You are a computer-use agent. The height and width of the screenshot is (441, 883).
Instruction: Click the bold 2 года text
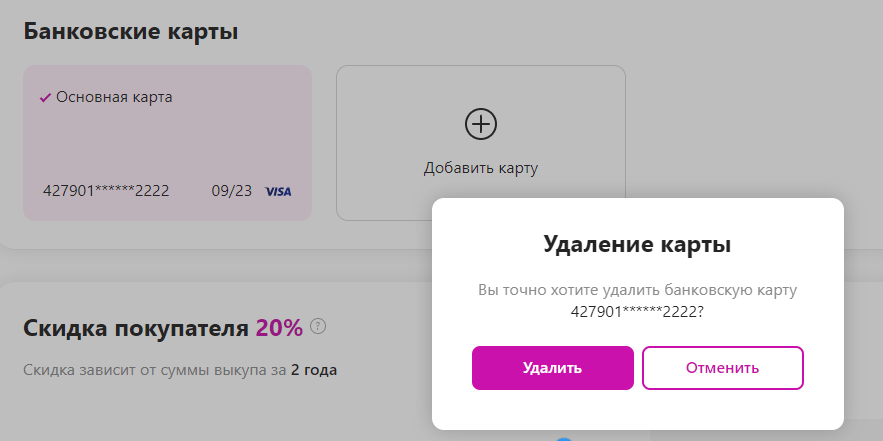(x=314, y=371)
